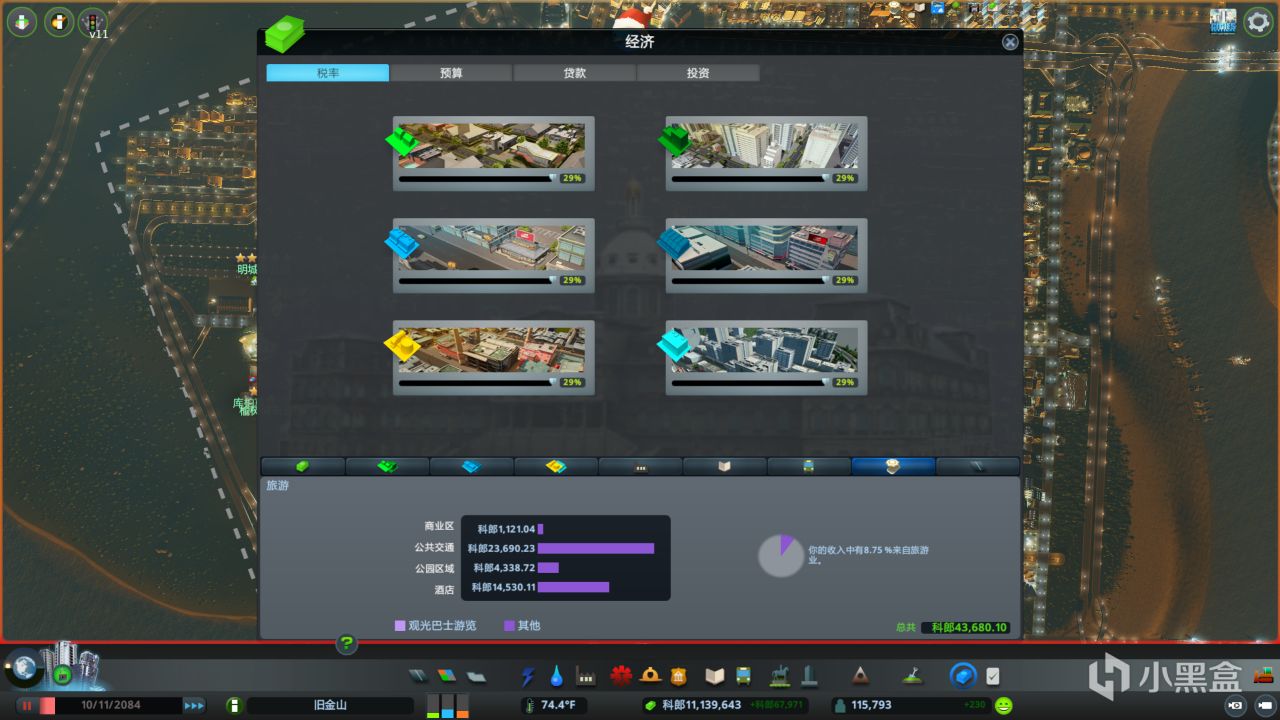Open the city policies checklist
This screenshot has height=720, width=1280.
992,677
